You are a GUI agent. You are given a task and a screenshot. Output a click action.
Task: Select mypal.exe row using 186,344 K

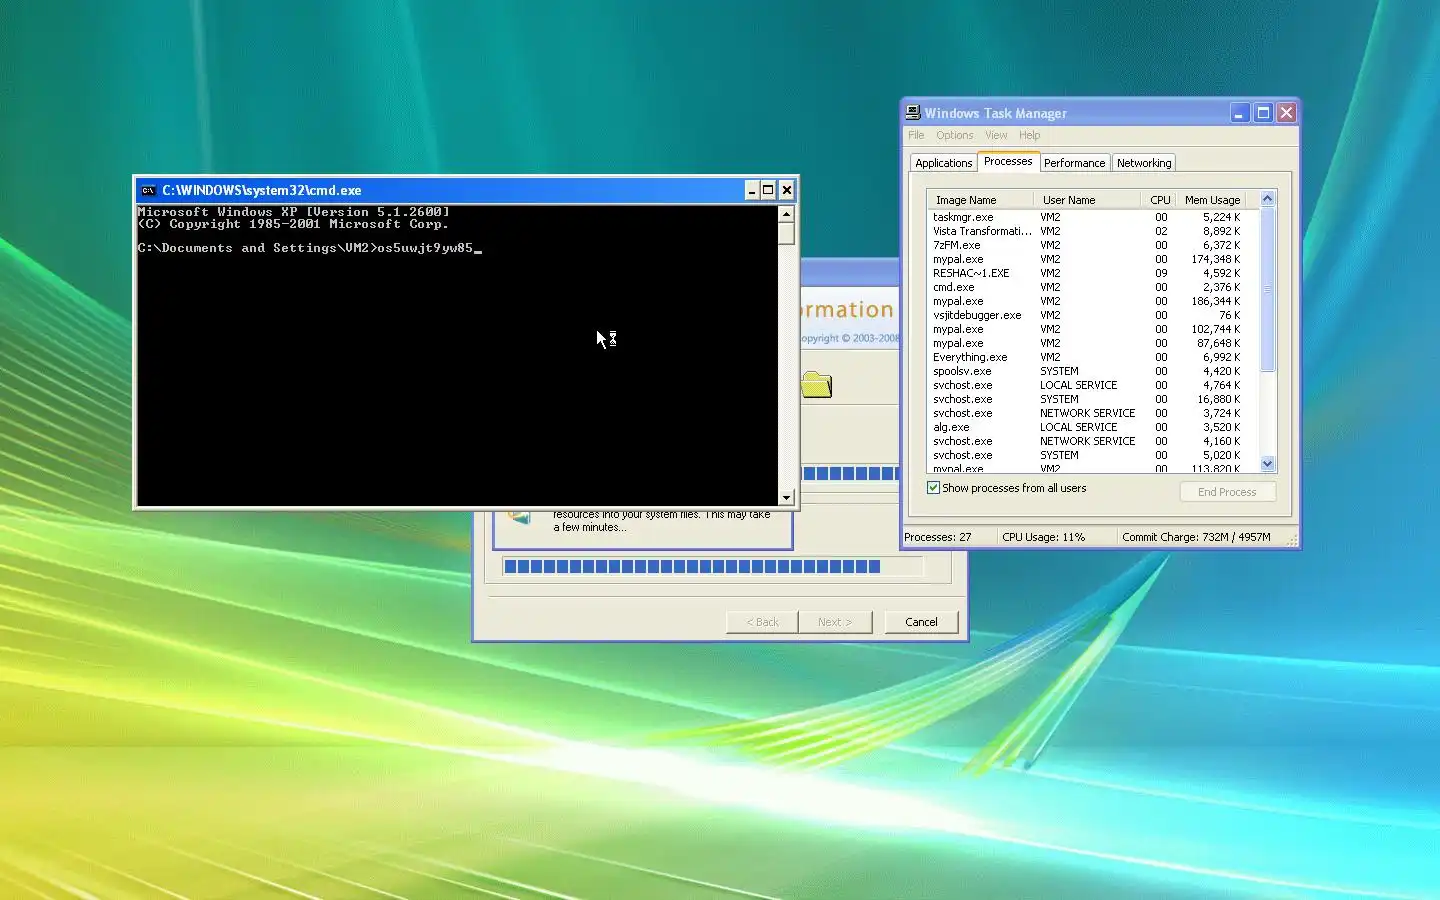[x=1092, y=301]
